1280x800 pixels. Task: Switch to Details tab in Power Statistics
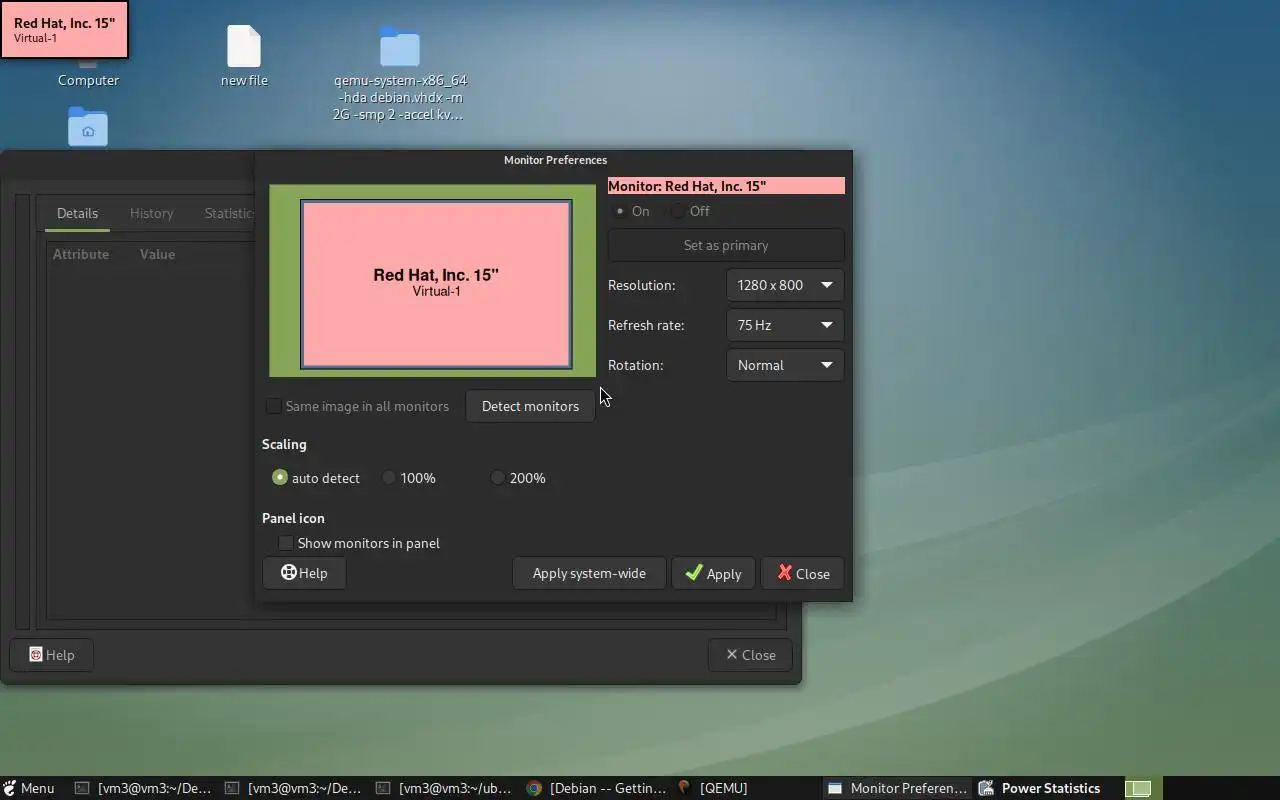pos(77,213)
